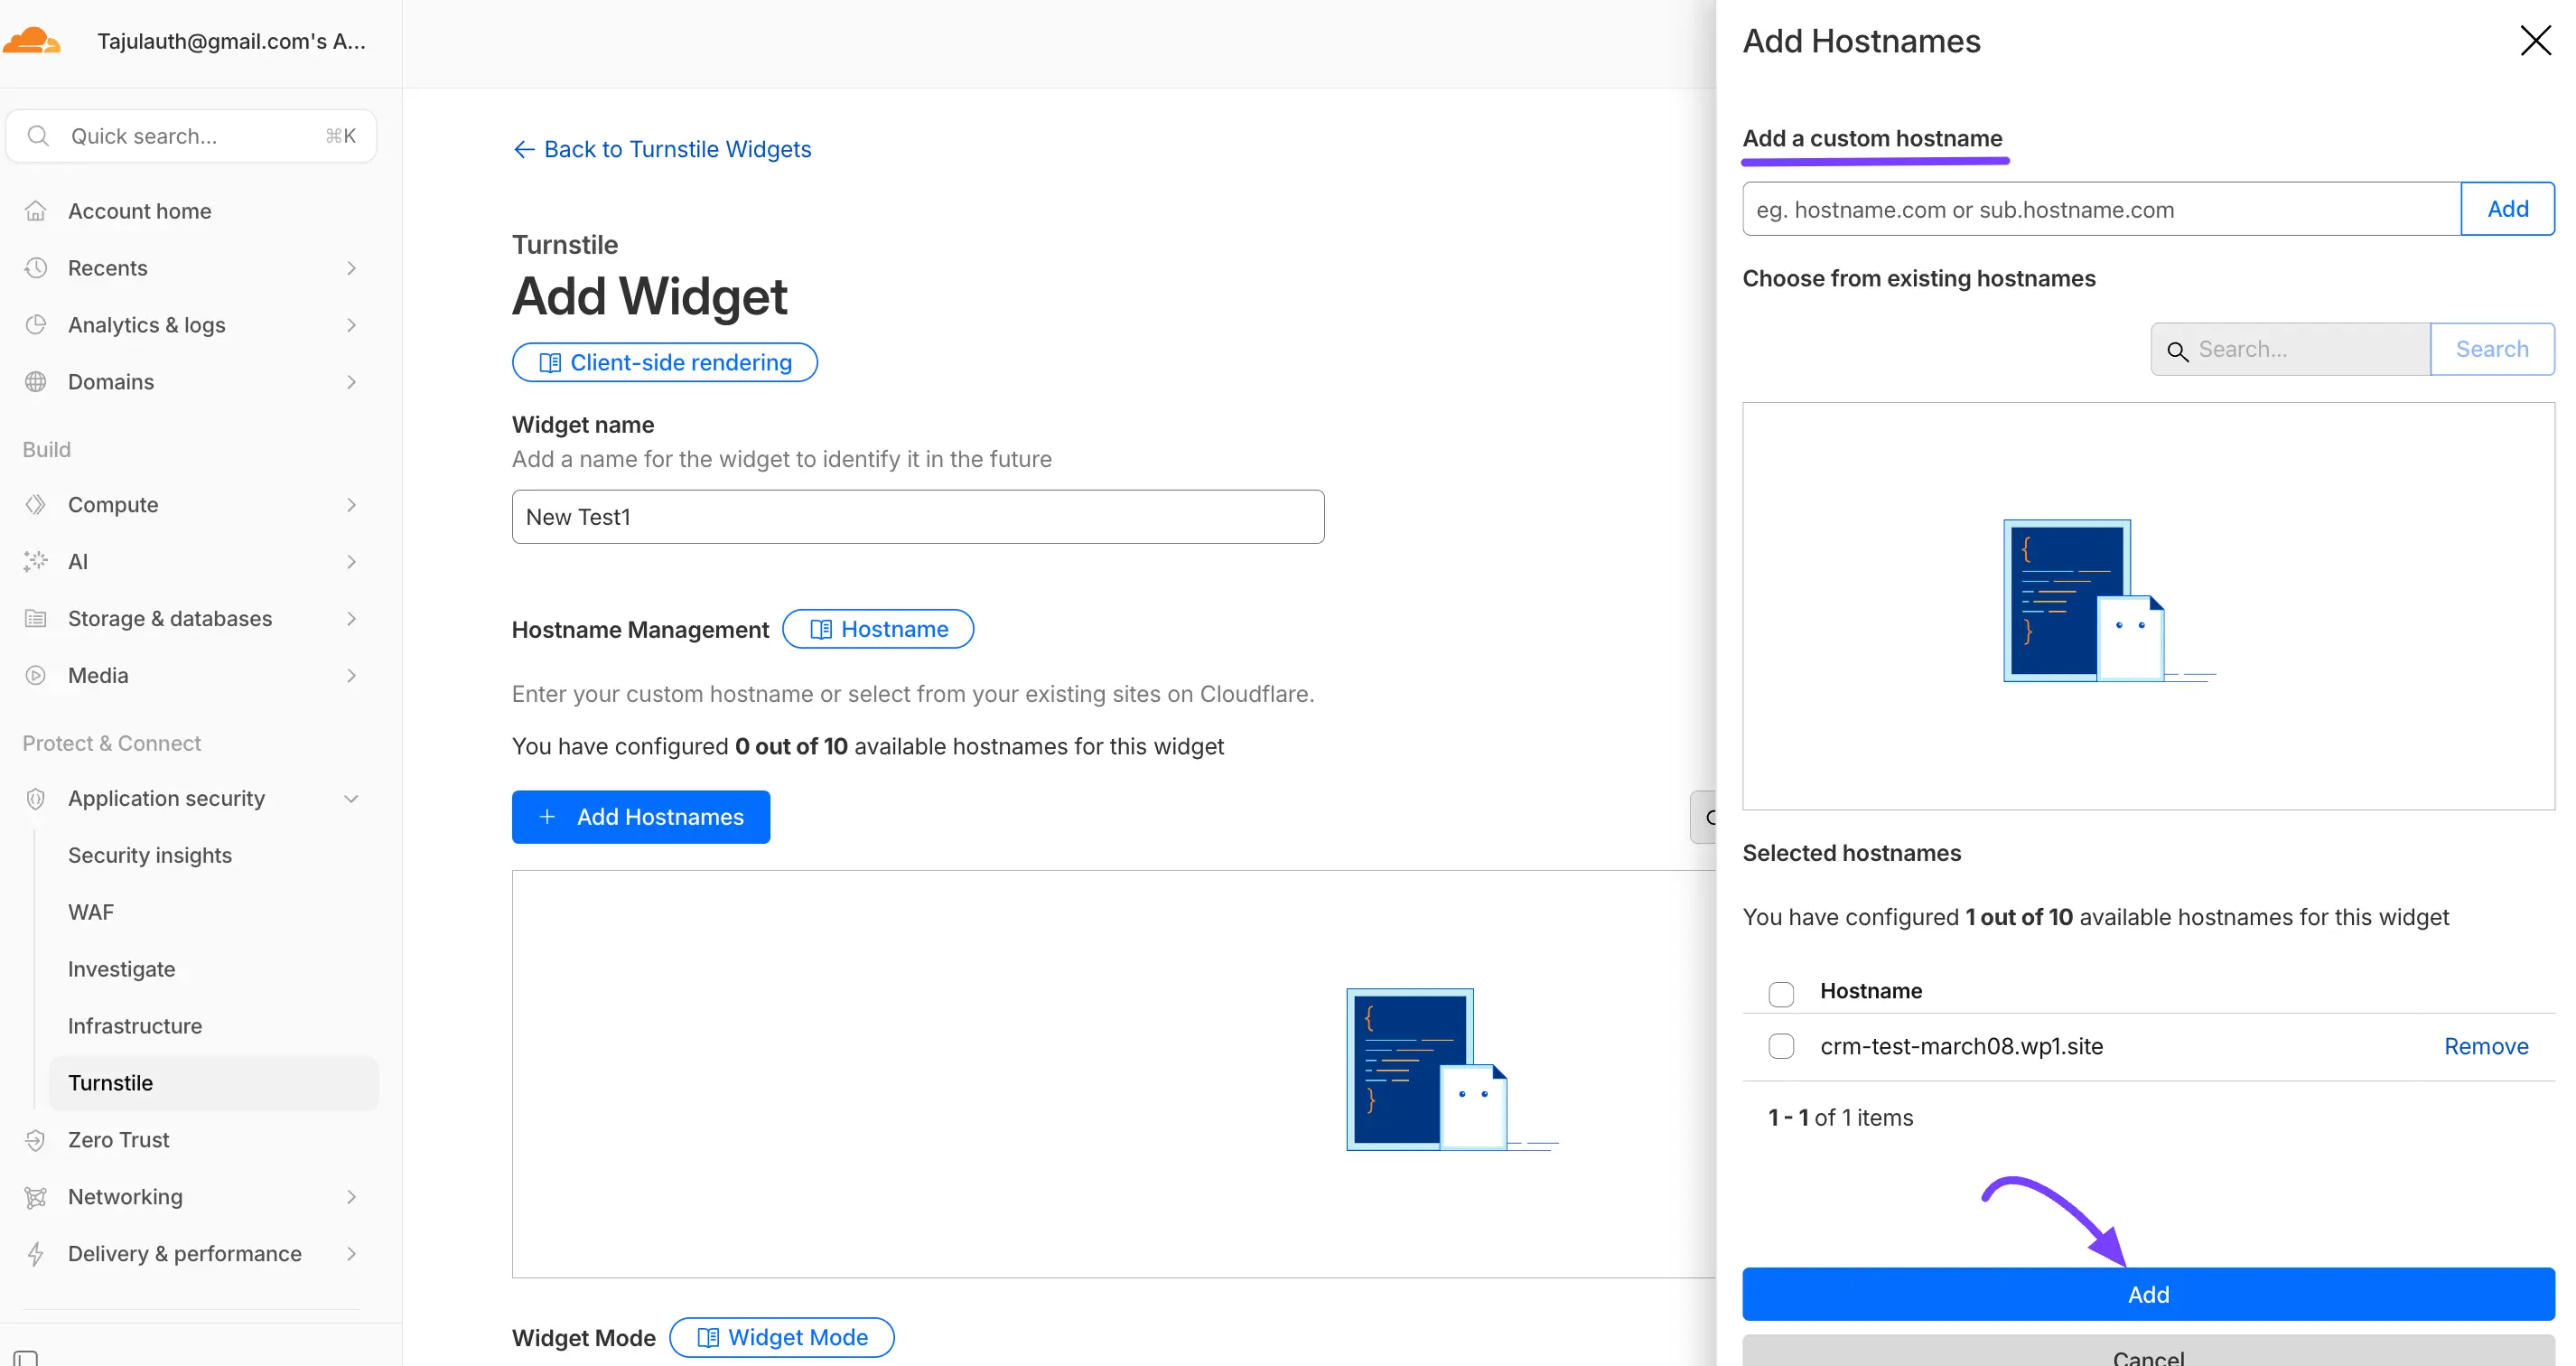Click the Zero Trust shield icon

36,1140
